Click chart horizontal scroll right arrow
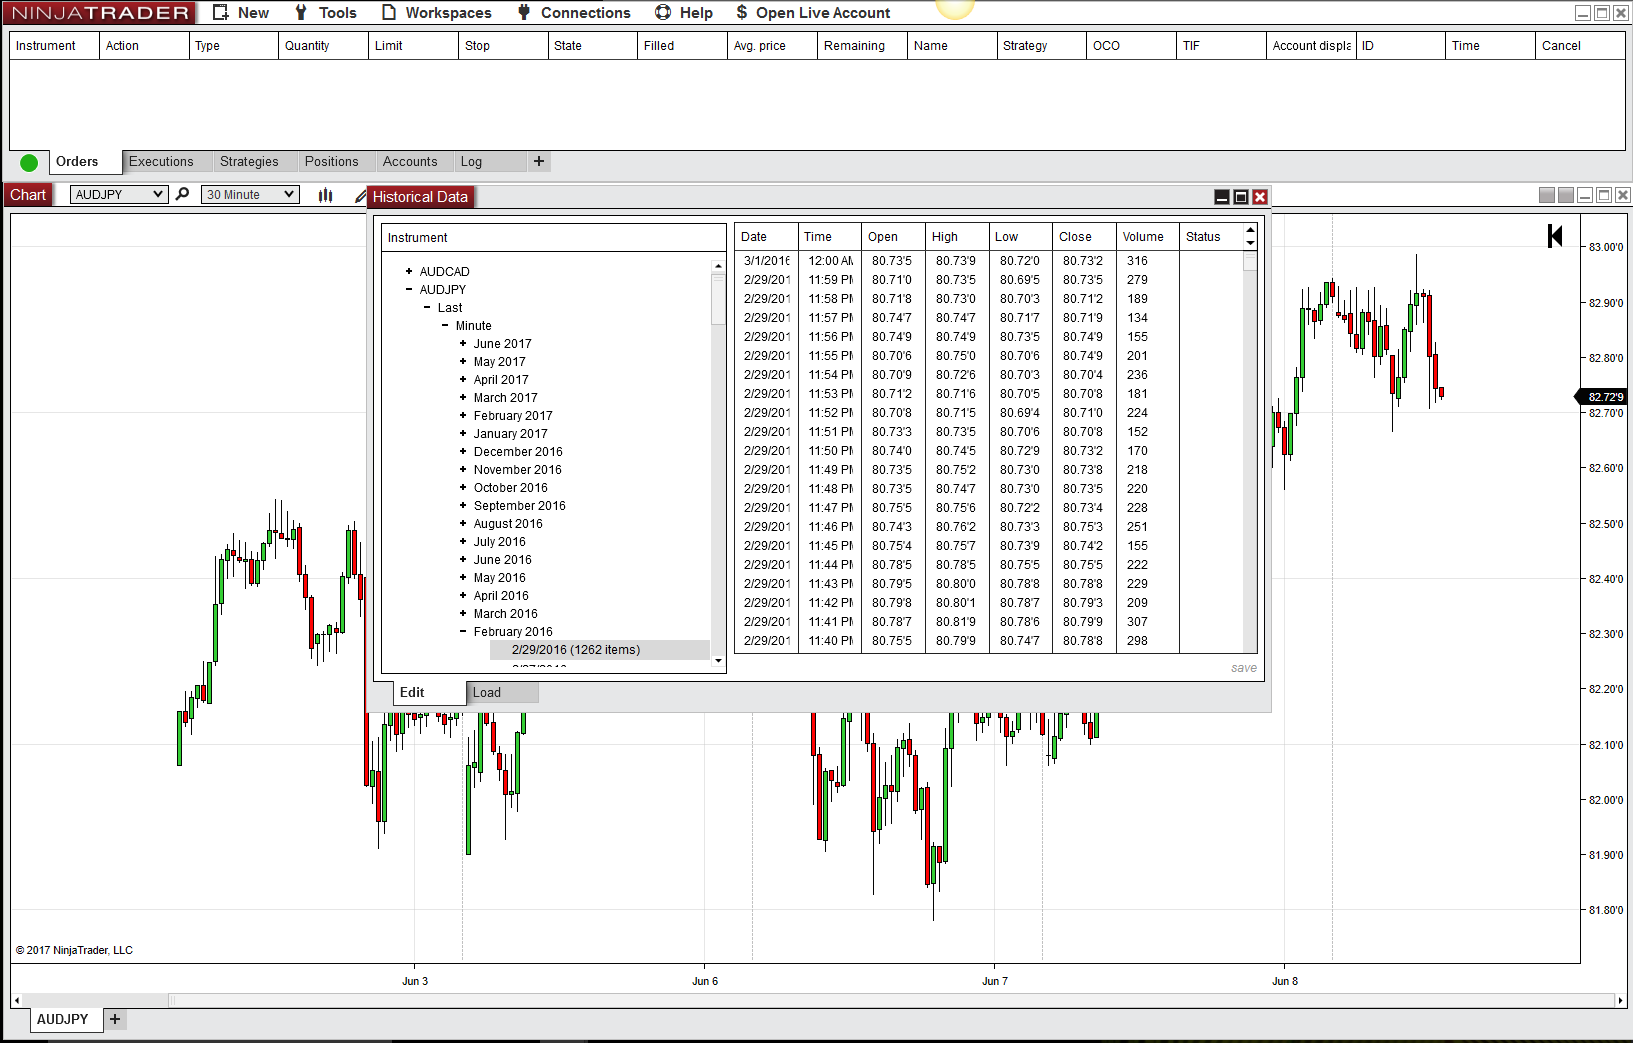Image resolution: width=1633 pixels, height=1043 pixels. pyautogui.click(x=1620, y=1000)
